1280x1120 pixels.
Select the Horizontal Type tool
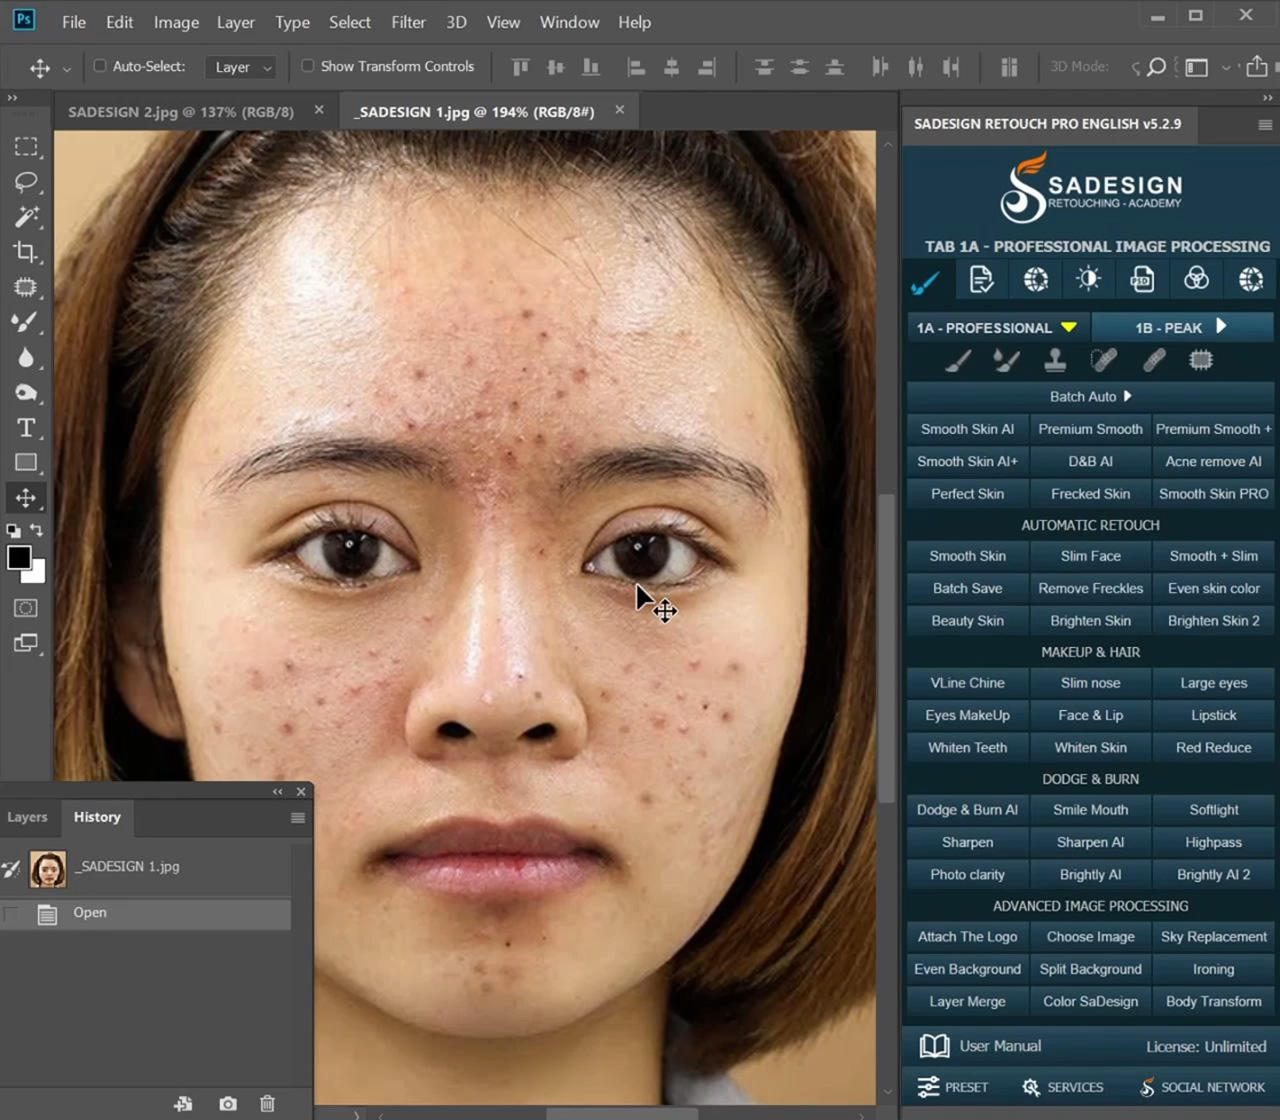pyautogui.click(x=26, y=428)
